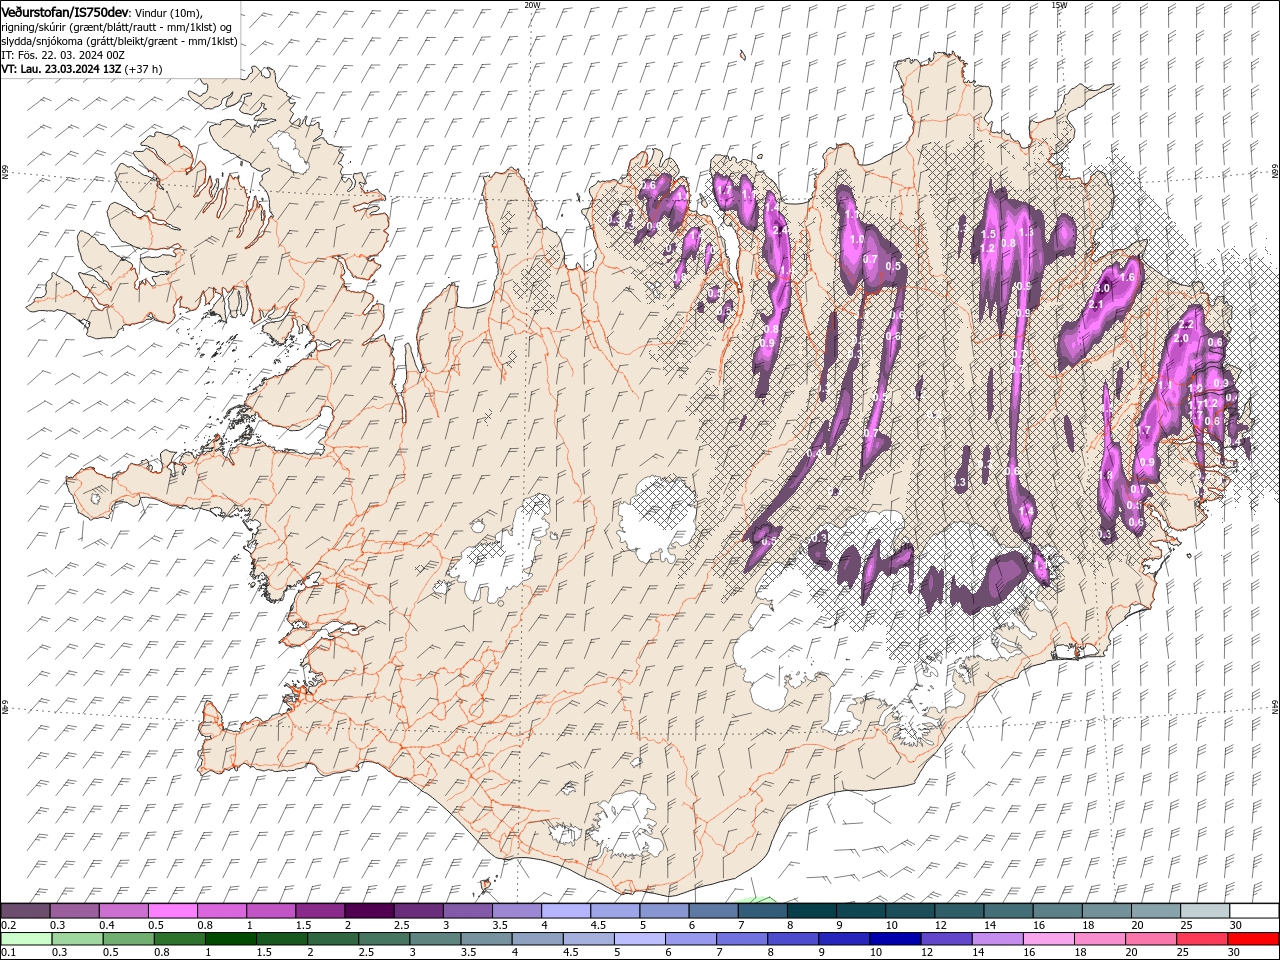Image resolution: width=1280 pixels, height=960 pixels.
Task: Click the light lavender swatch labeled 4 in the upper legend
Action: [564, 911]
